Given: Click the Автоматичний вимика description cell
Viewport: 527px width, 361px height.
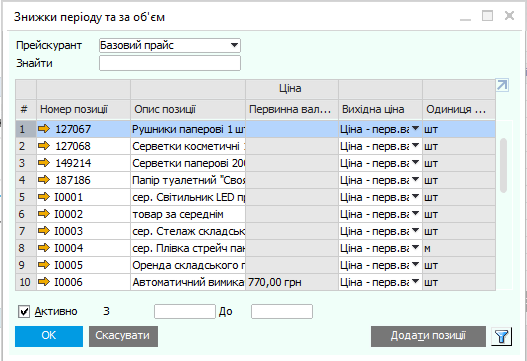Looking at the screenshot, I should (x=188, y=282).
